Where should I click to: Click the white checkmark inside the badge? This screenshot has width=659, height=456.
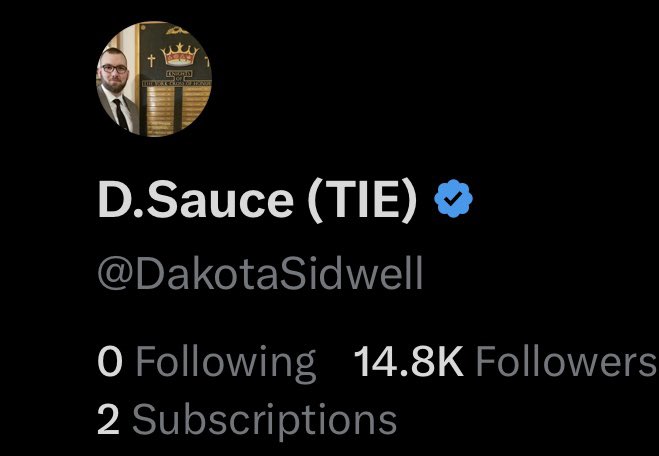[453, 198]
